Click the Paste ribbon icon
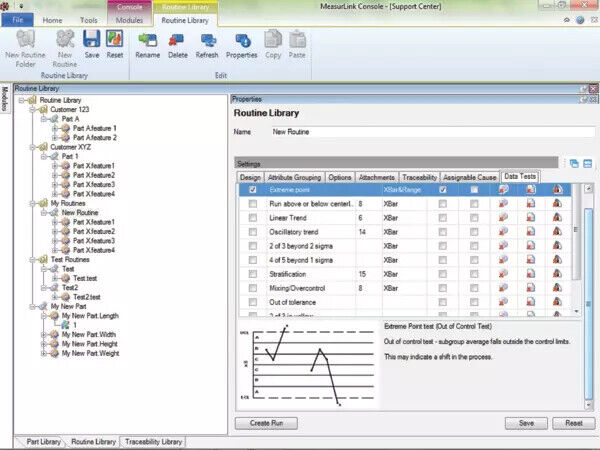Screen dimensions: 600x450 [297, 39]
